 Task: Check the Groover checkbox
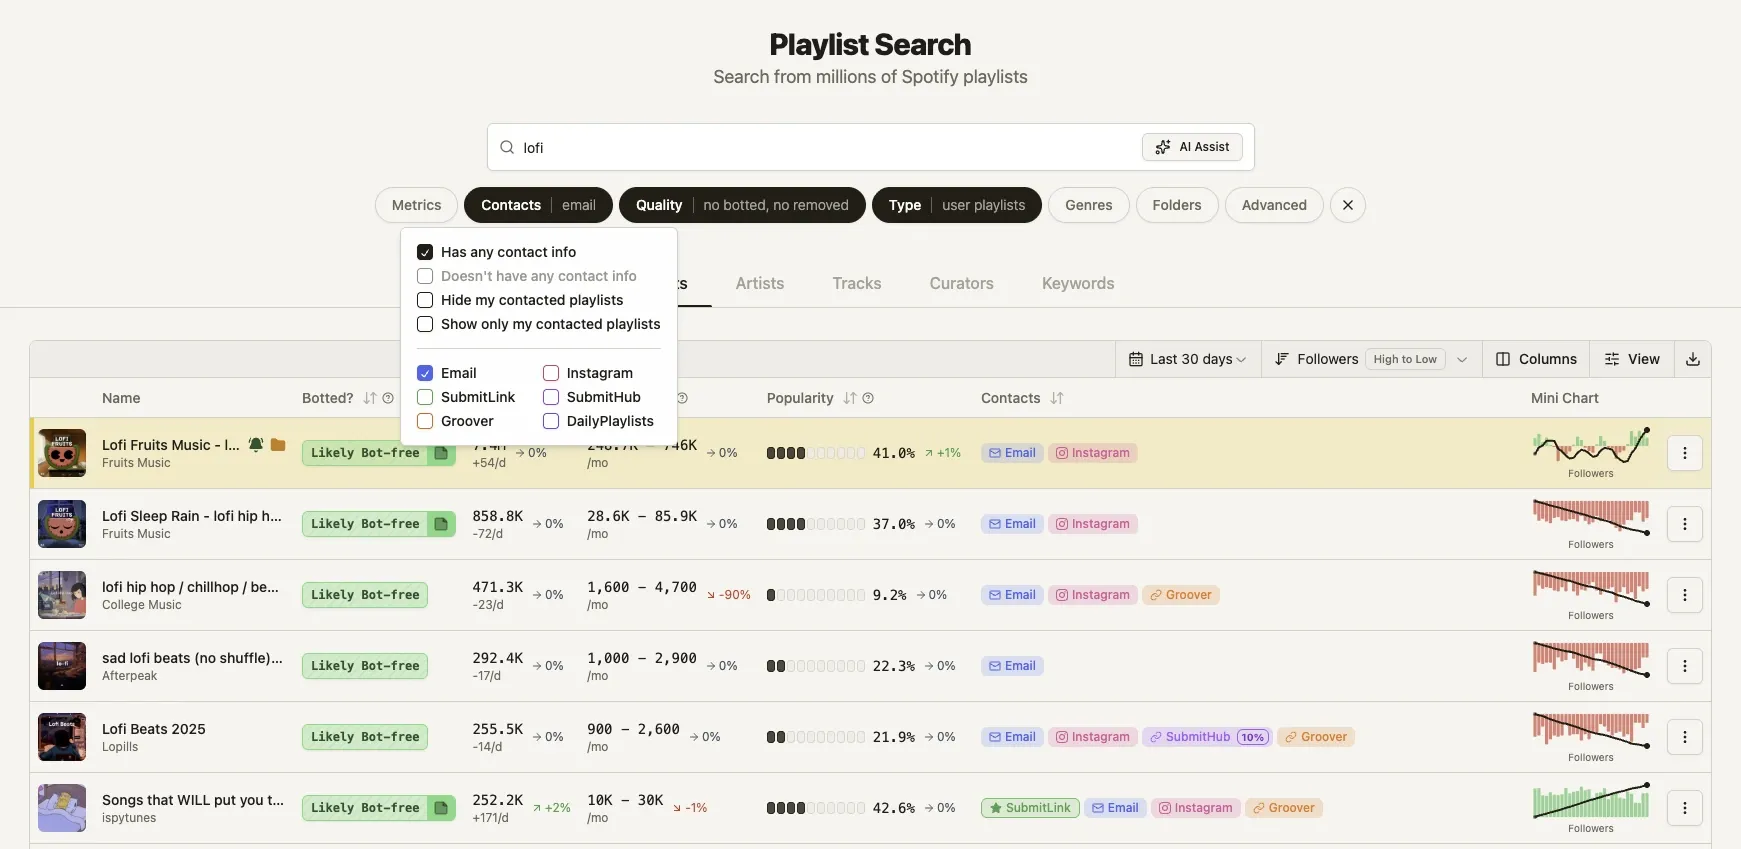(x=425, y=421)
